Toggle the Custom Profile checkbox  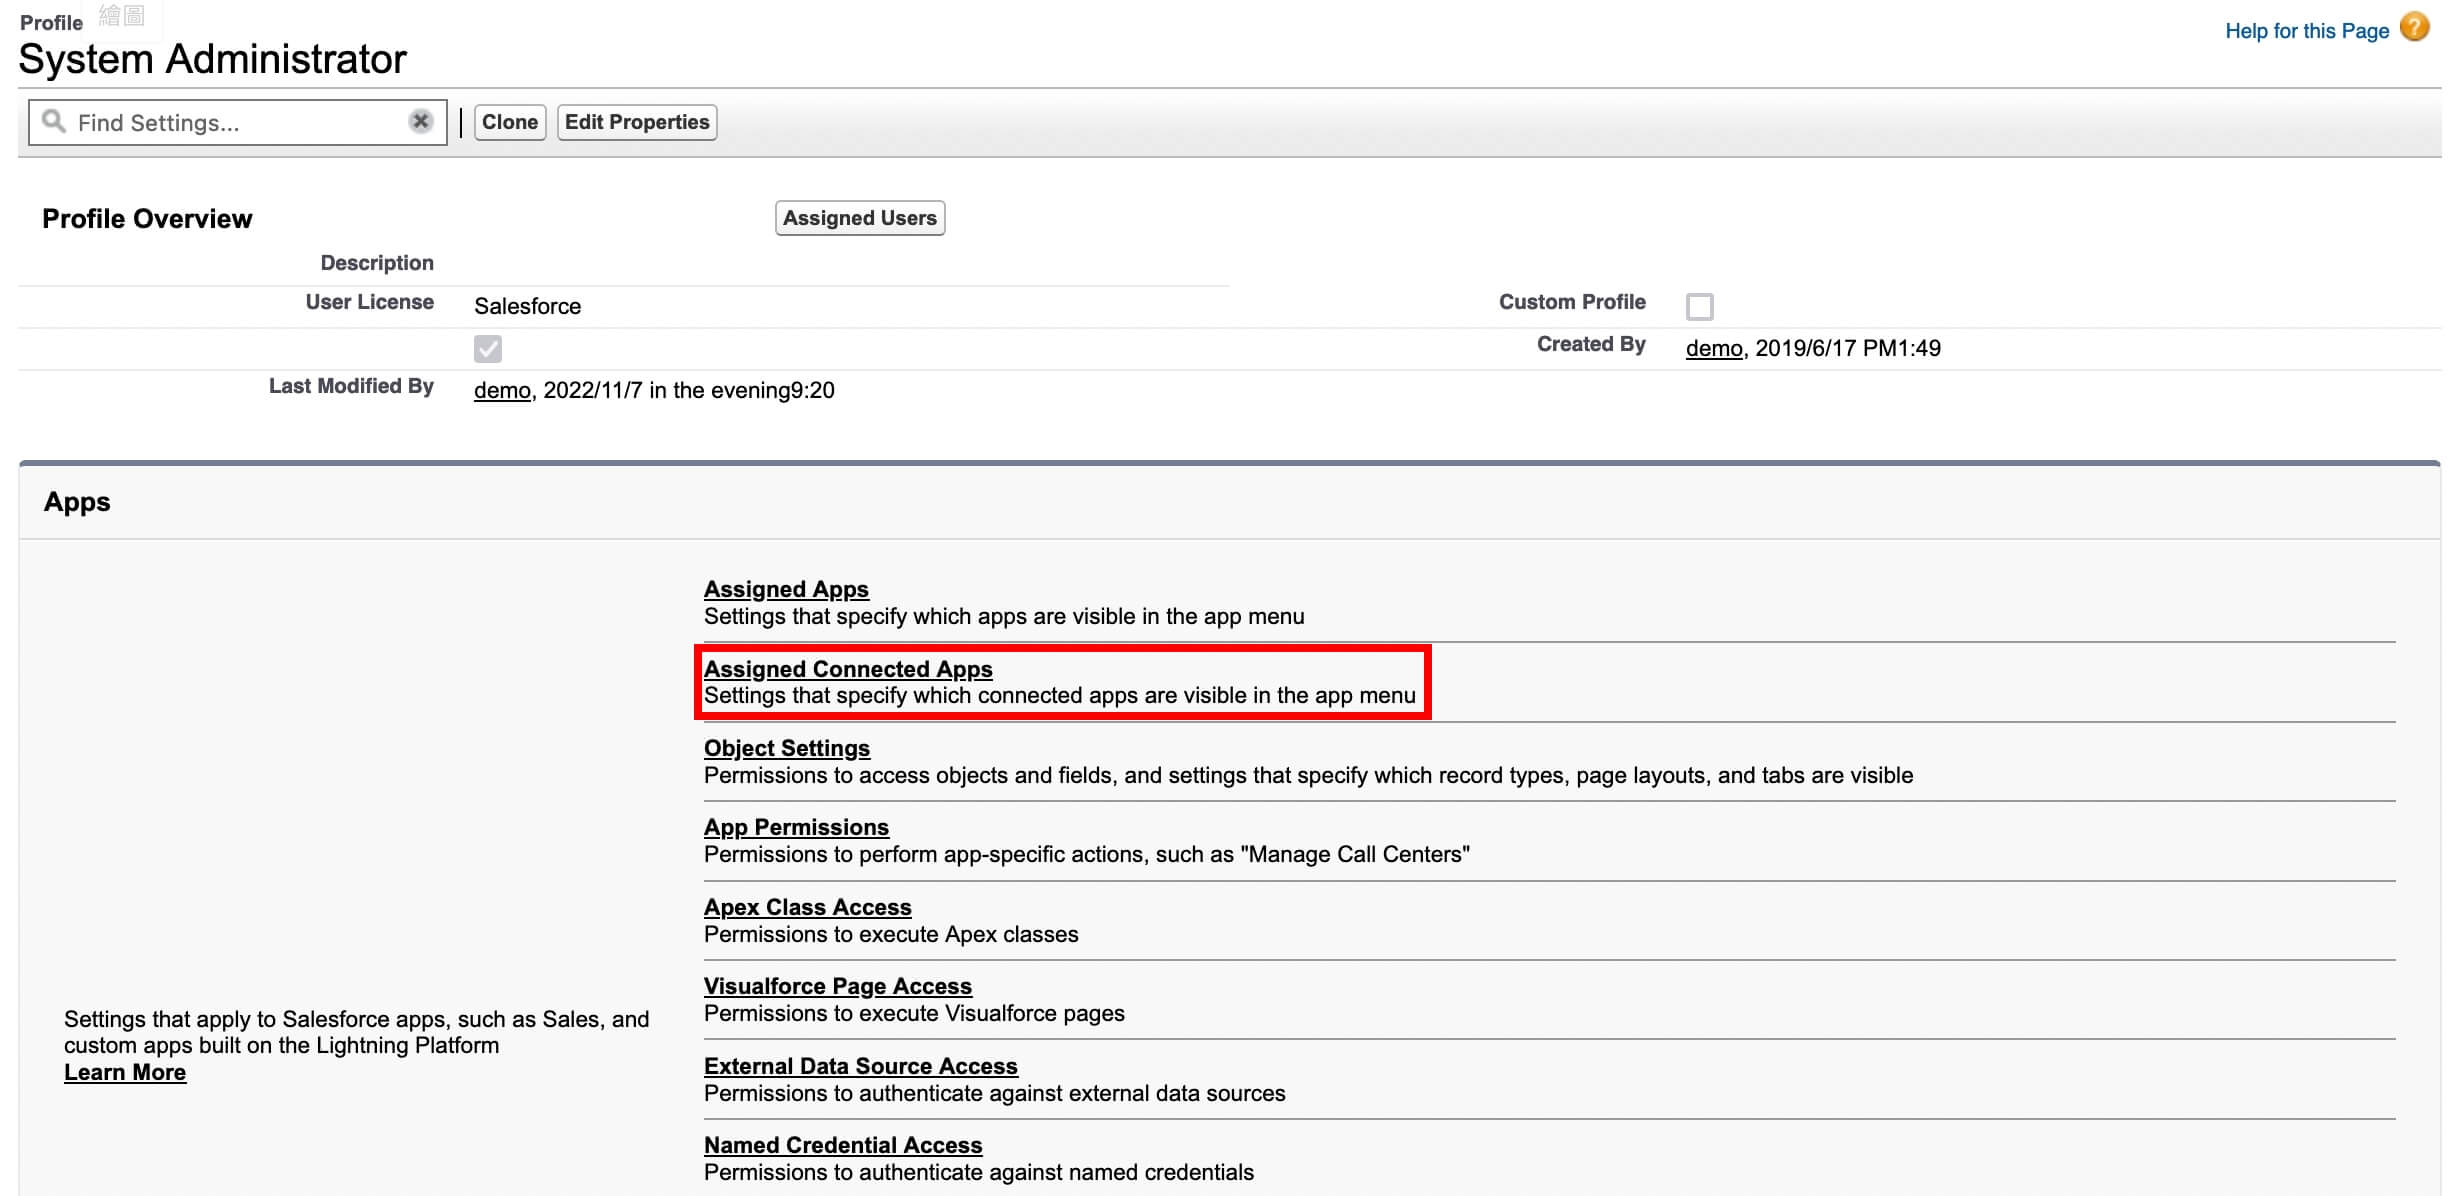point(1700,306)
